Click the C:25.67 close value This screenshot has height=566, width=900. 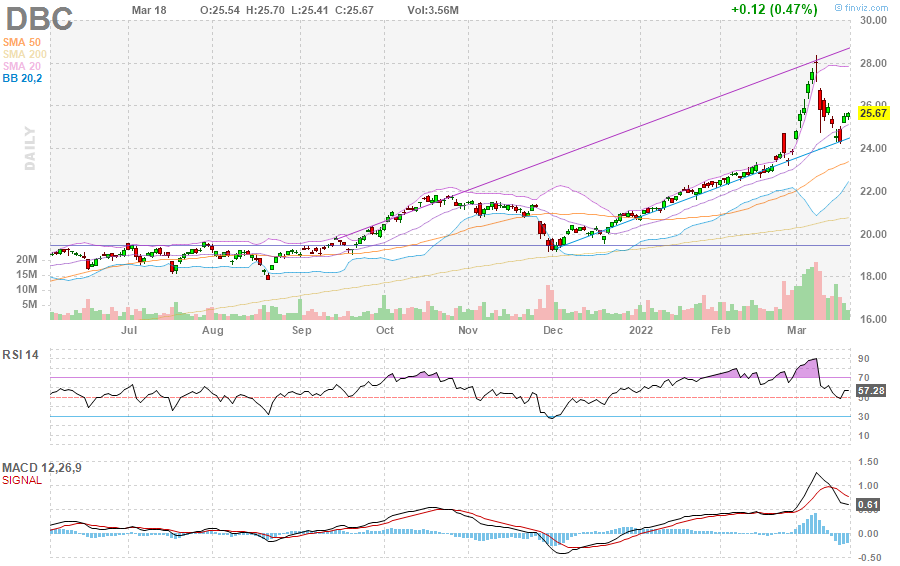click(x=353, y=10)
